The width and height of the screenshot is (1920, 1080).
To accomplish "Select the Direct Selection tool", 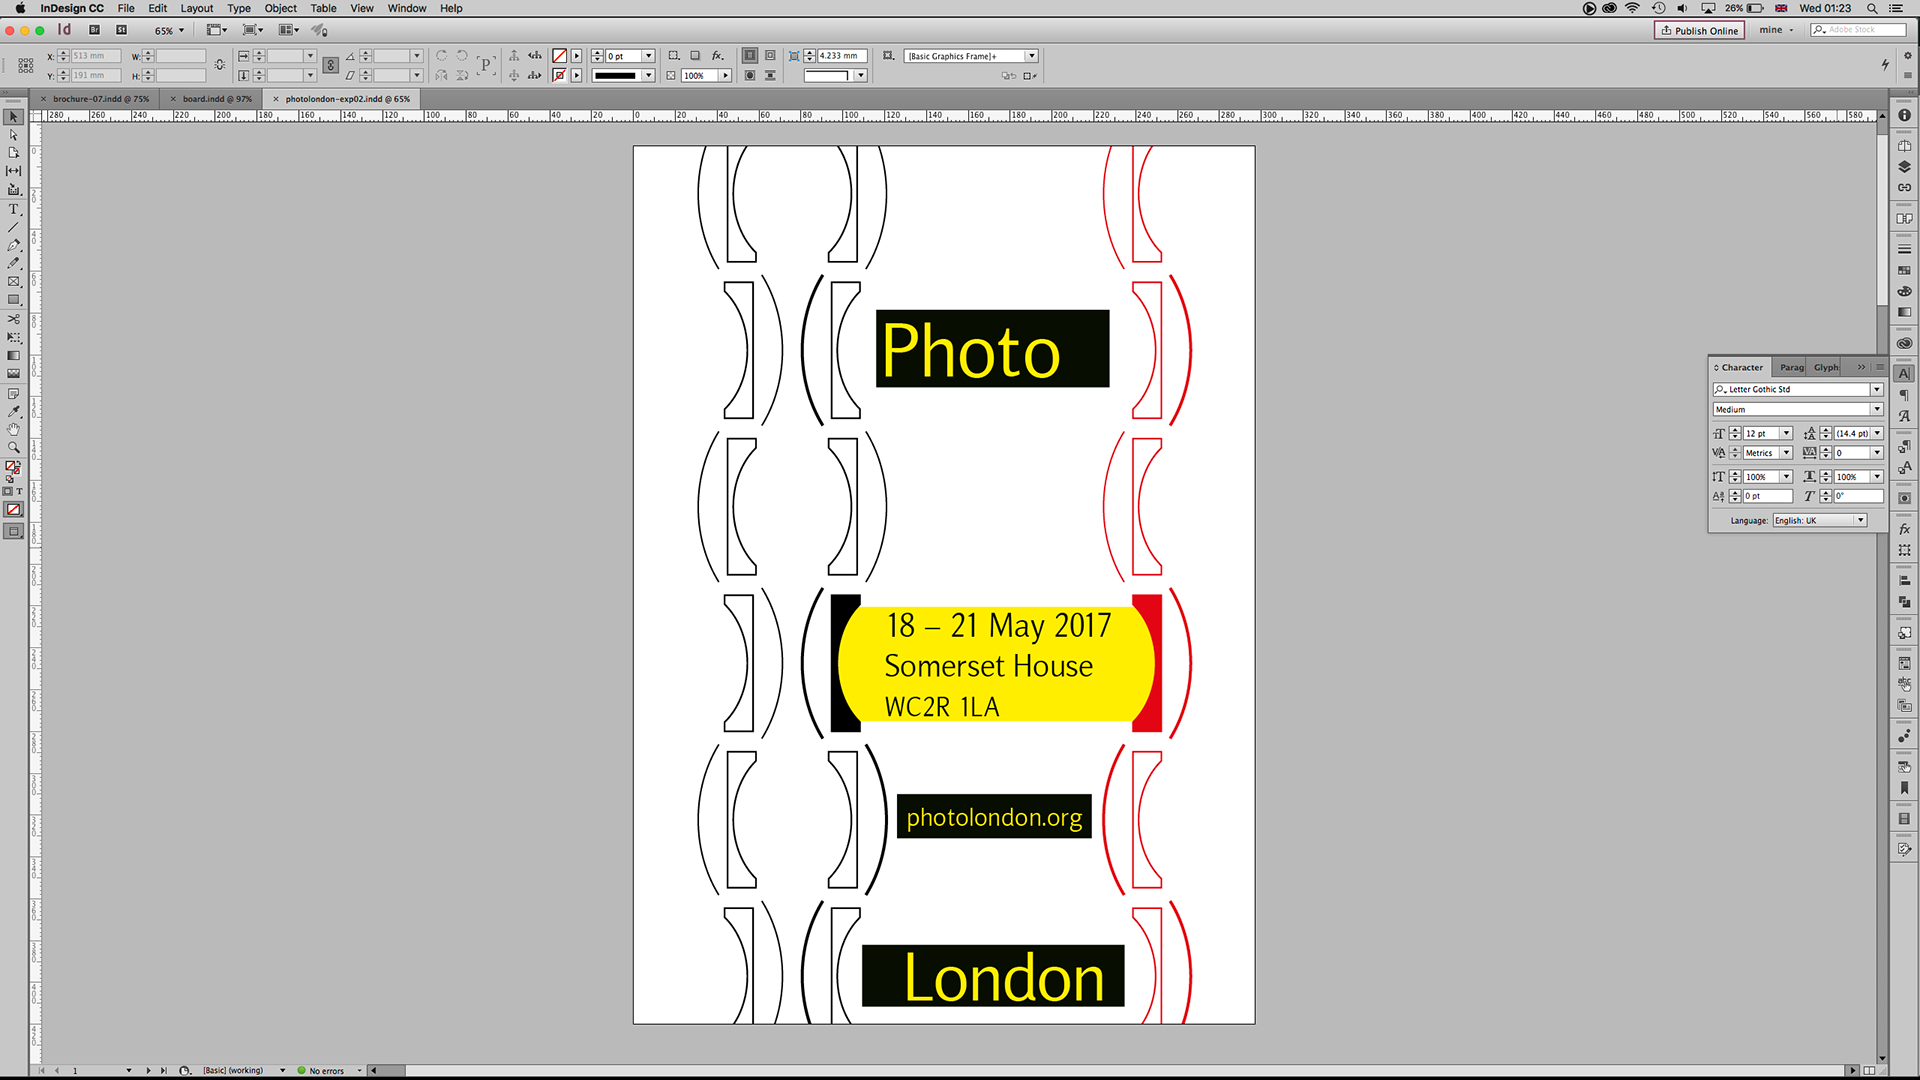I will pos(14,135).
